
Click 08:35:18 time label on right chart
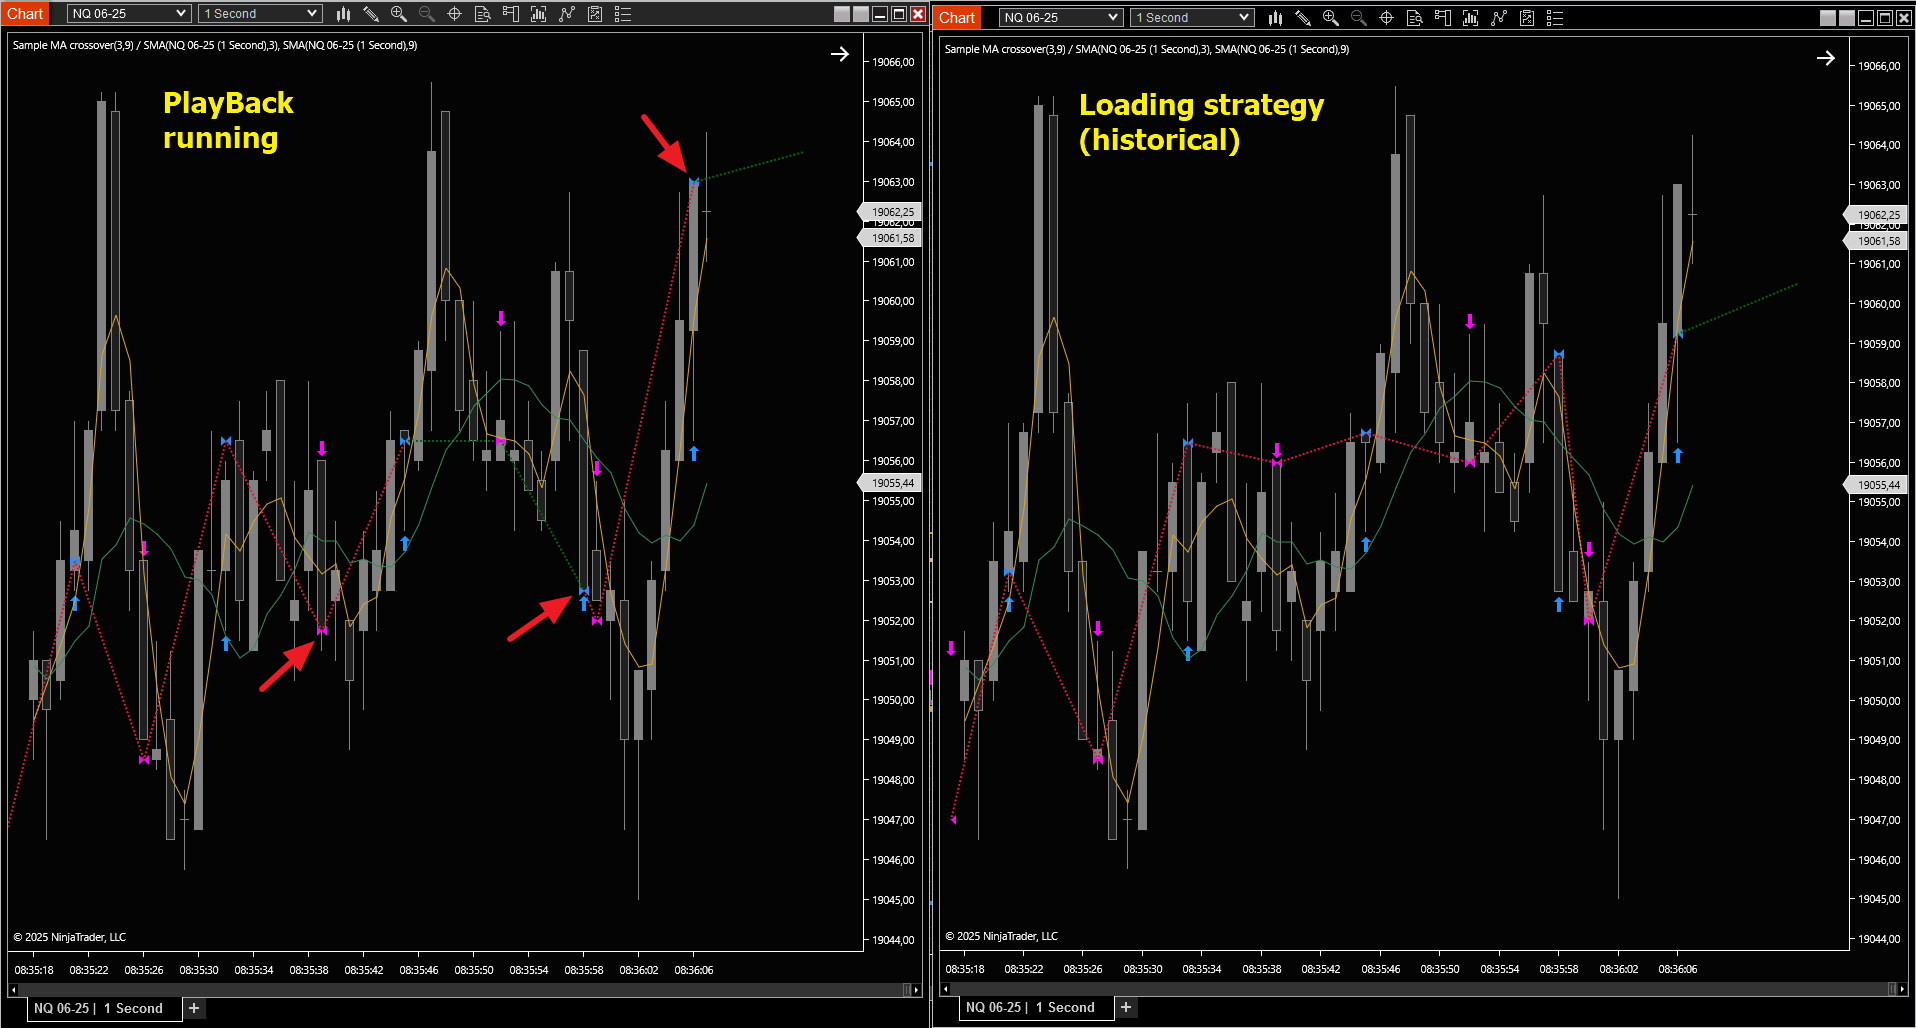click(965, 969)
